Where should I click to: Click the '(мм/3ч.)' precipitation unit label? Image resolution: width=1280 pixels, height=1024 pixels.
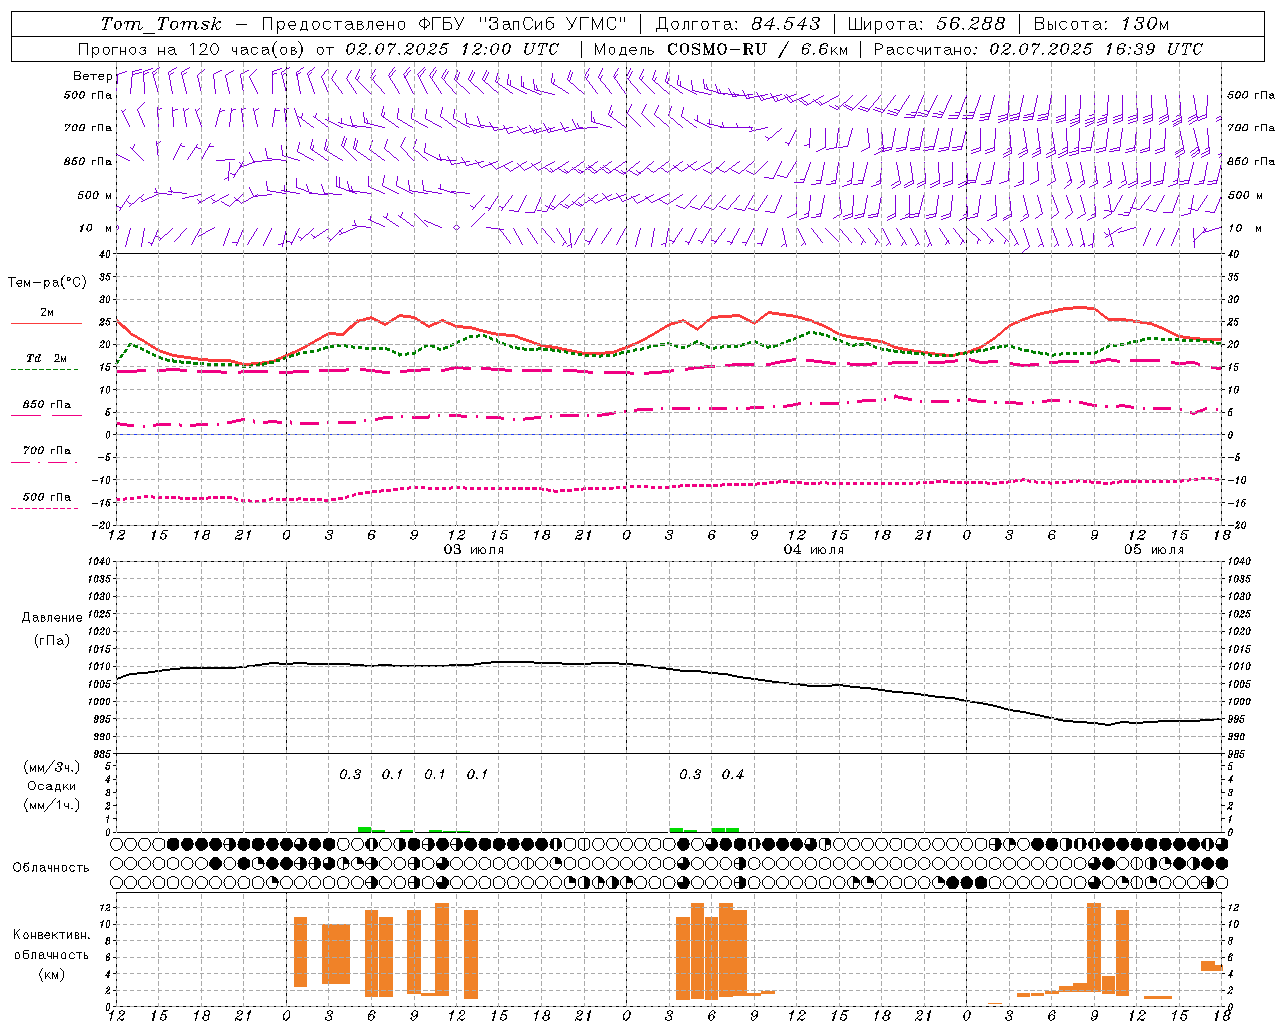[52, 767]
